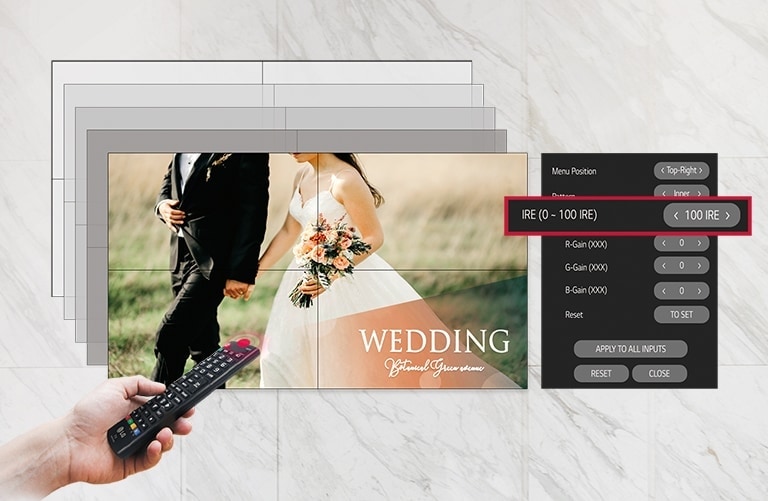768x501 pixels.
Task: Select the Menu Position row label
Action: [574, 171]
